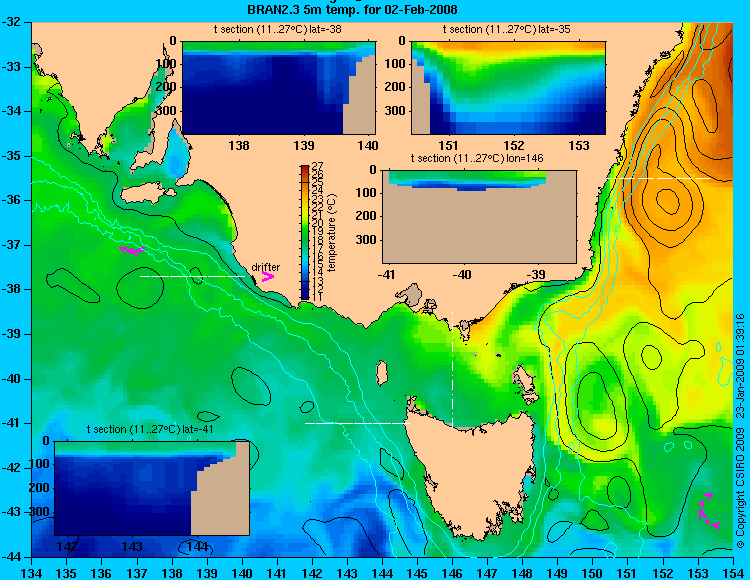Click the '140' tick under the lat=-38 section

[369, 145]
